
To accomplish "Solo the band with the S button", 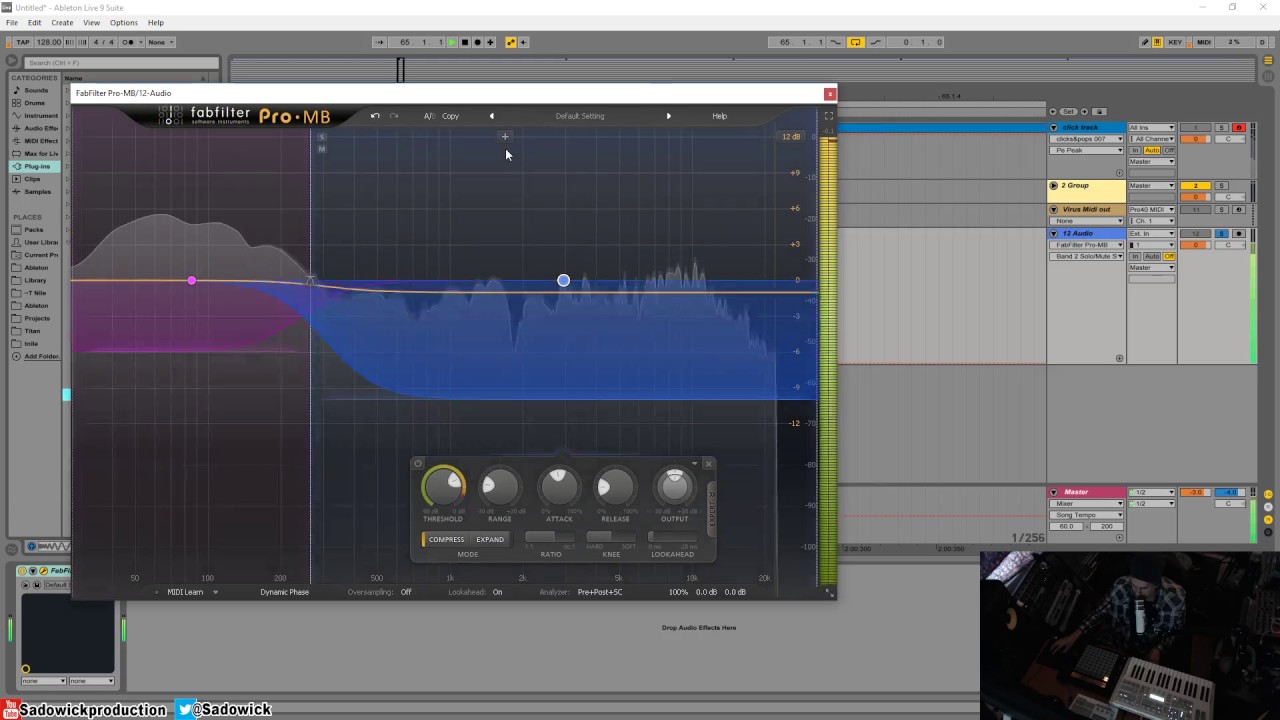I will tap(322, 138).
